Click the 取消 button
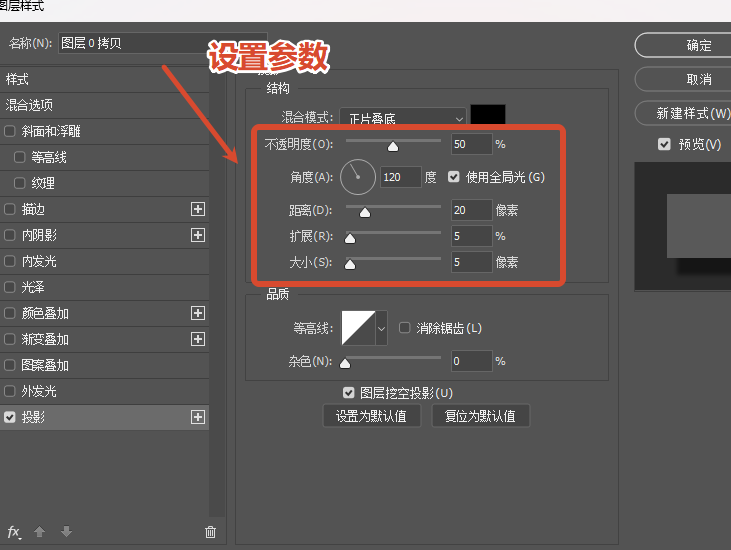 pyautogui.click(x=683, y=79)
